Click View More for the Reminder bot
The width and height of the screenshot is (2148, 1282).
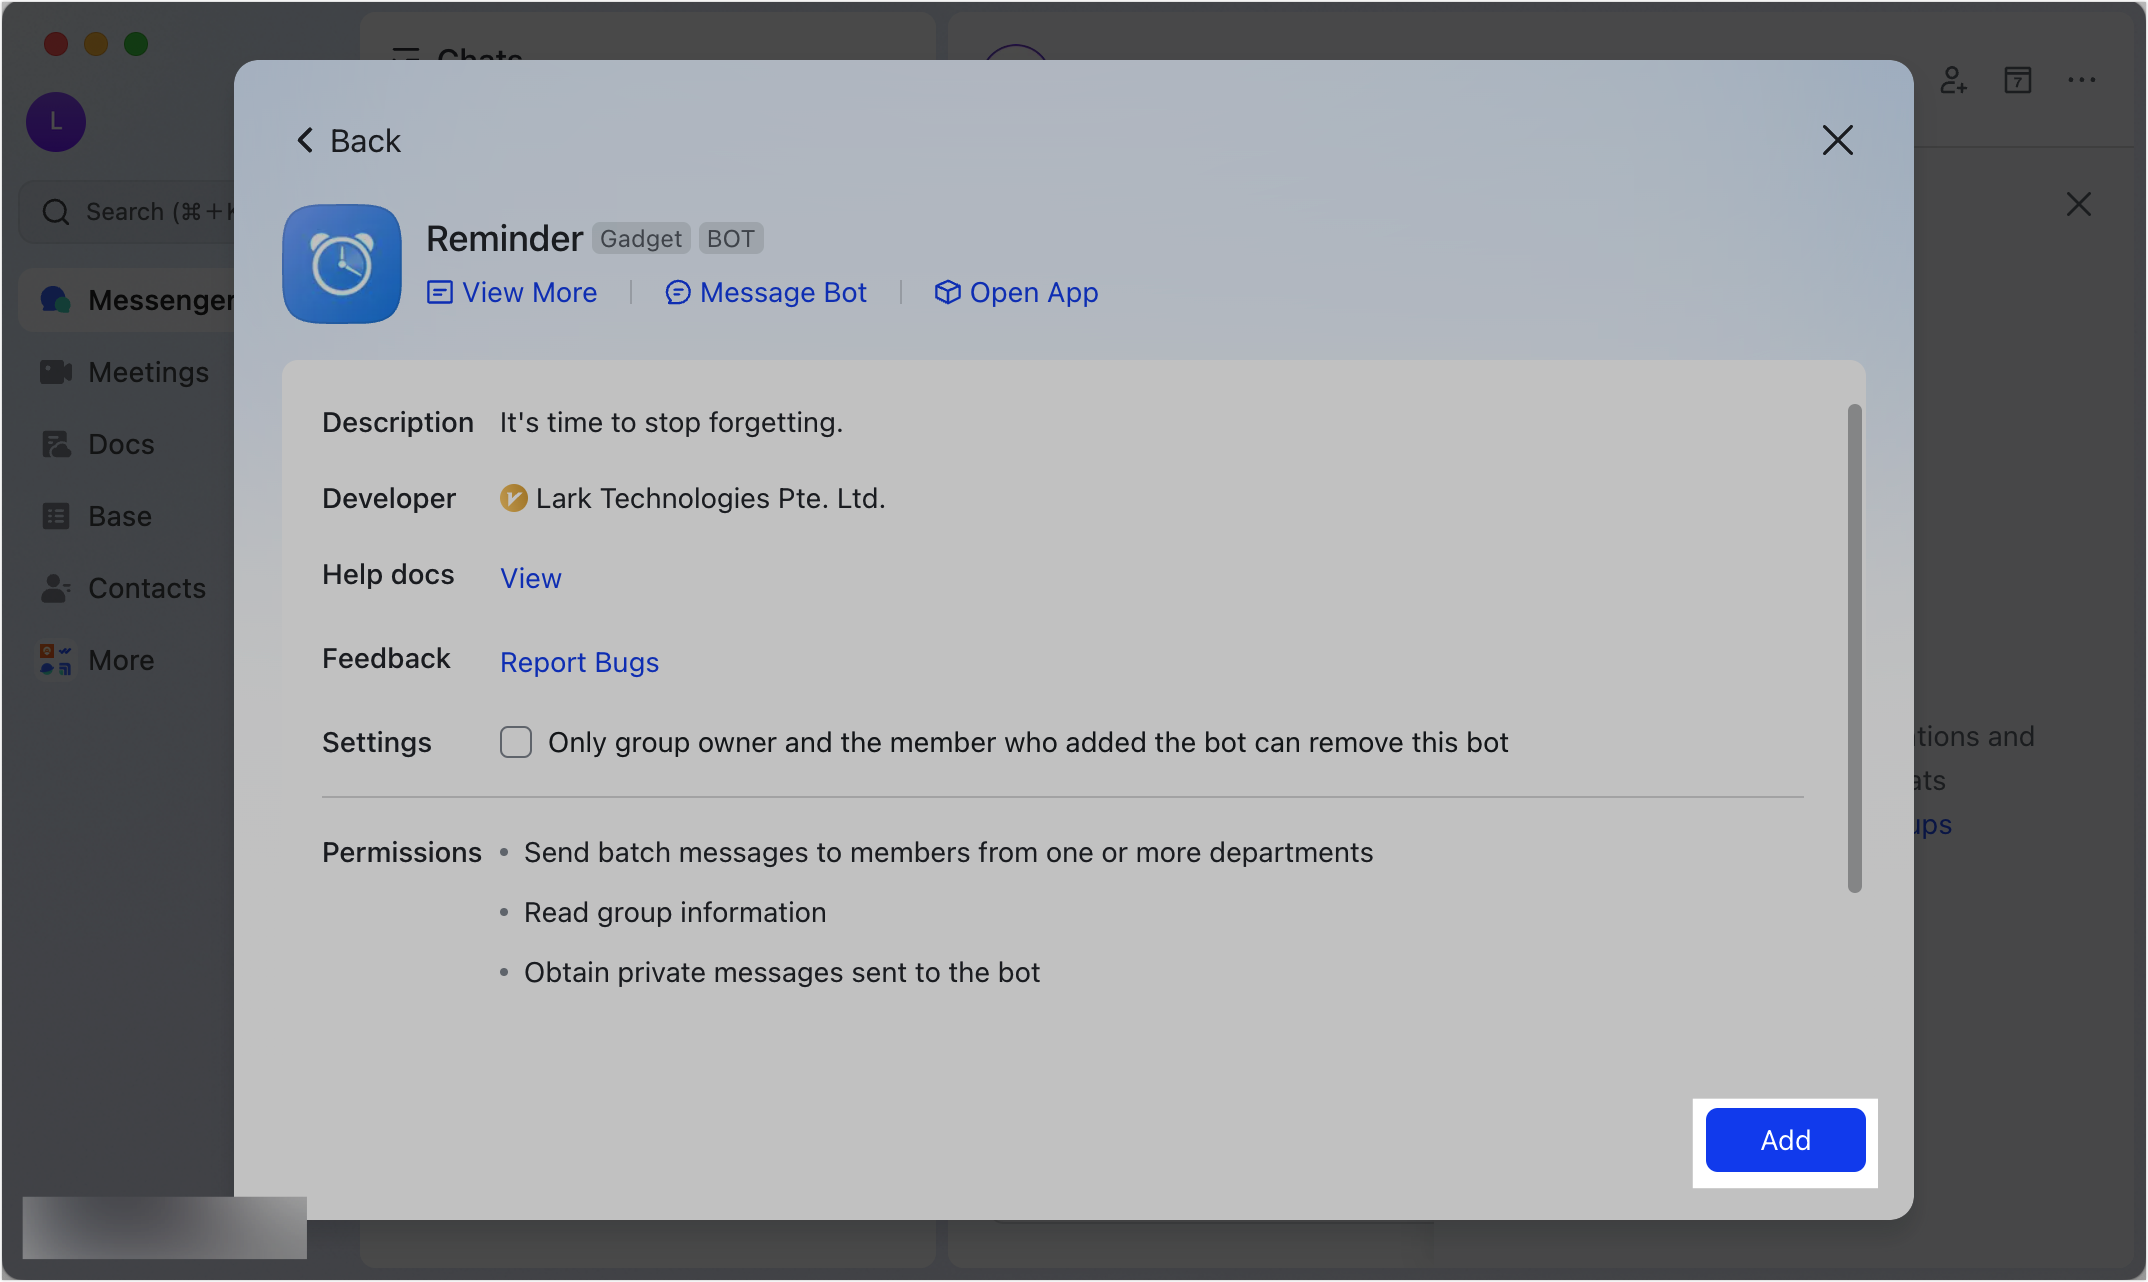pyautogui.click(x=512, y=292)
